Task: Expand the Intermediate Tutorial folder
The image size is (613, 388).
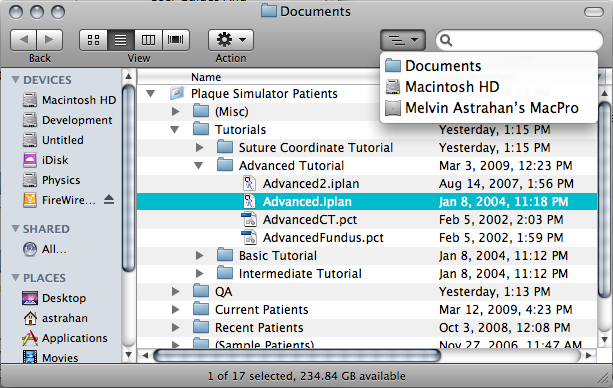Action: (x=199, y=273)
